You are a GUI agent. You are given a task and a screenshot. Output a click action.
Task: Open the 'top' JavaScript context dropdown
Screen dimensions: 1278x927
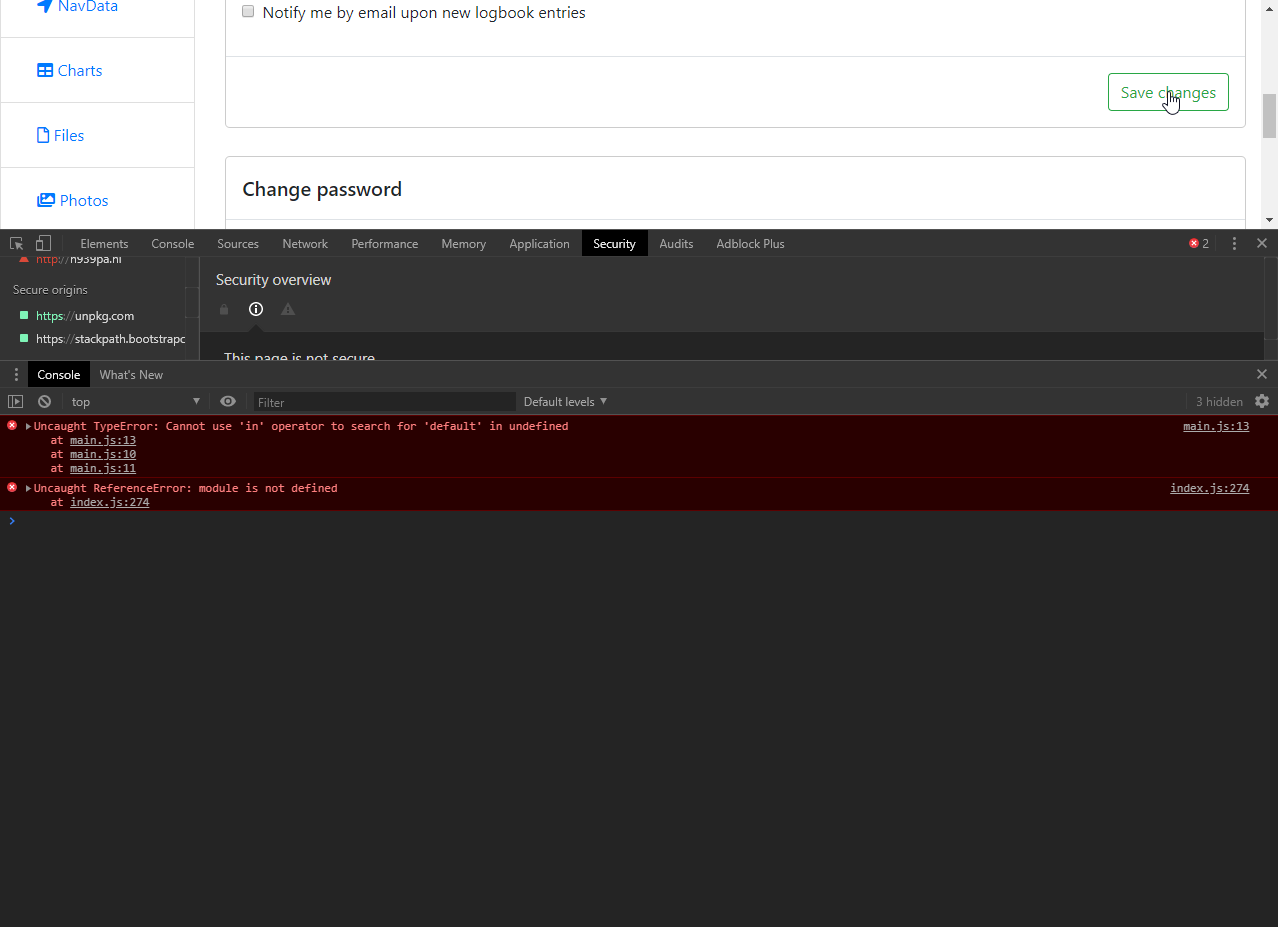[135, 401]
